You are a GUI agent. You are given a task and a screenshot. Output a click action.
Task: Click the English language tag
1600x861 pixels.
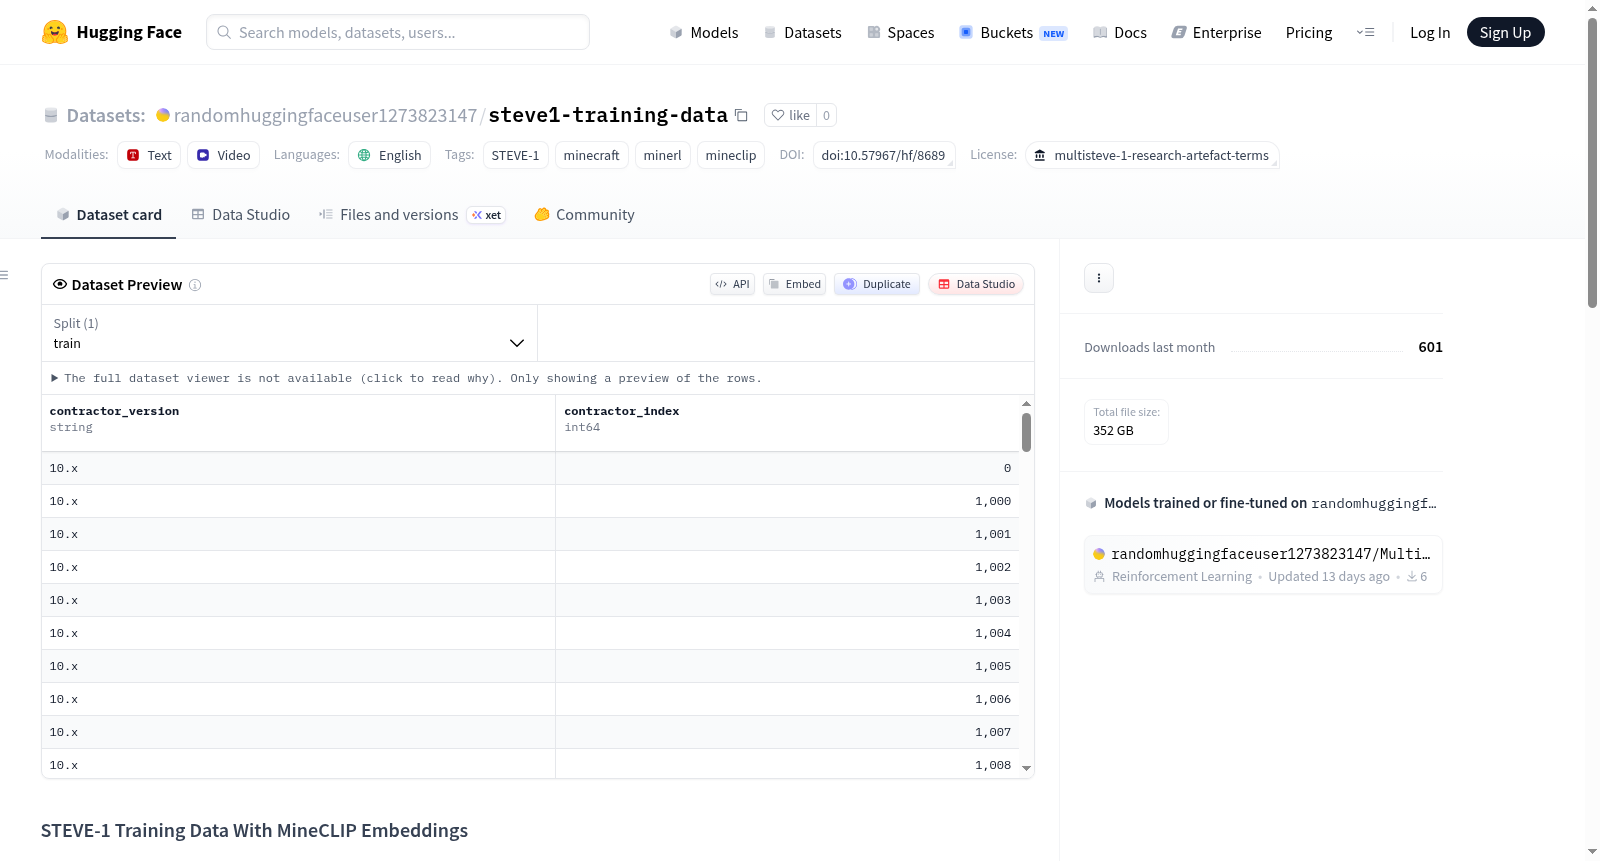389,155
